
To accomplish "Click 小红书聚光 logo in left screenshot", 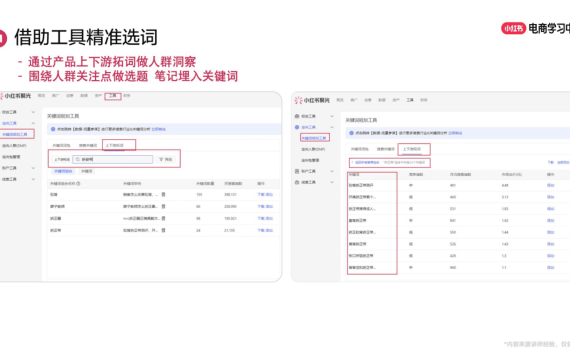I will click(15, 96).
